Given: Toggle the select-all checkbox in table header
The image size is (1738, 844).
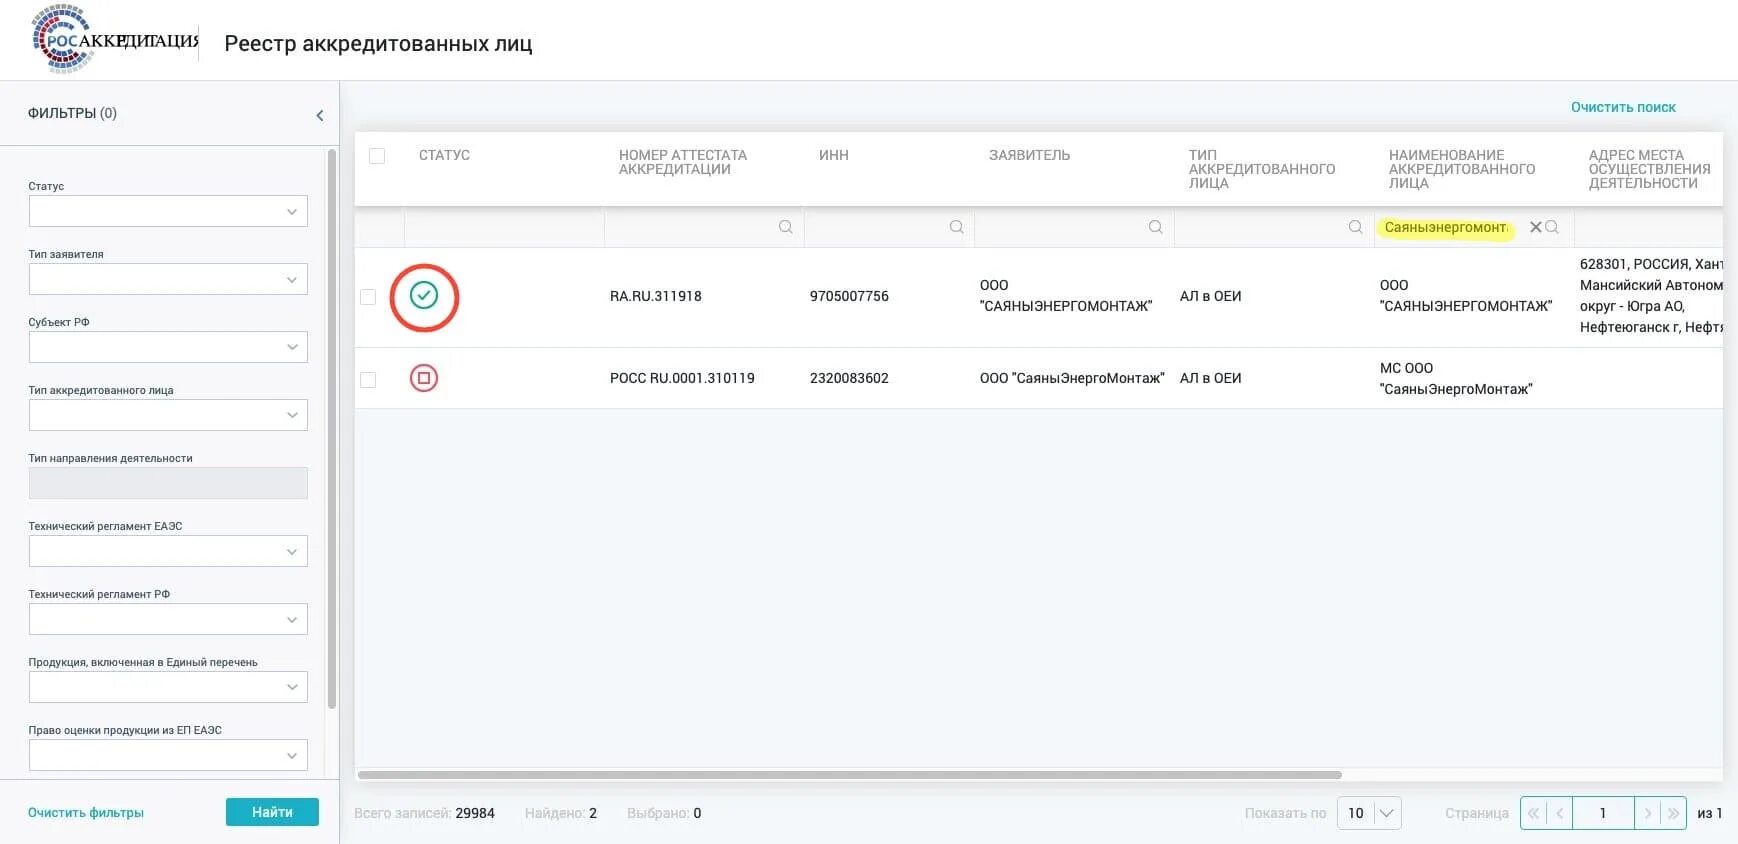Looking at the screenshot, I should pyautogui.click(x=377, y=156).
